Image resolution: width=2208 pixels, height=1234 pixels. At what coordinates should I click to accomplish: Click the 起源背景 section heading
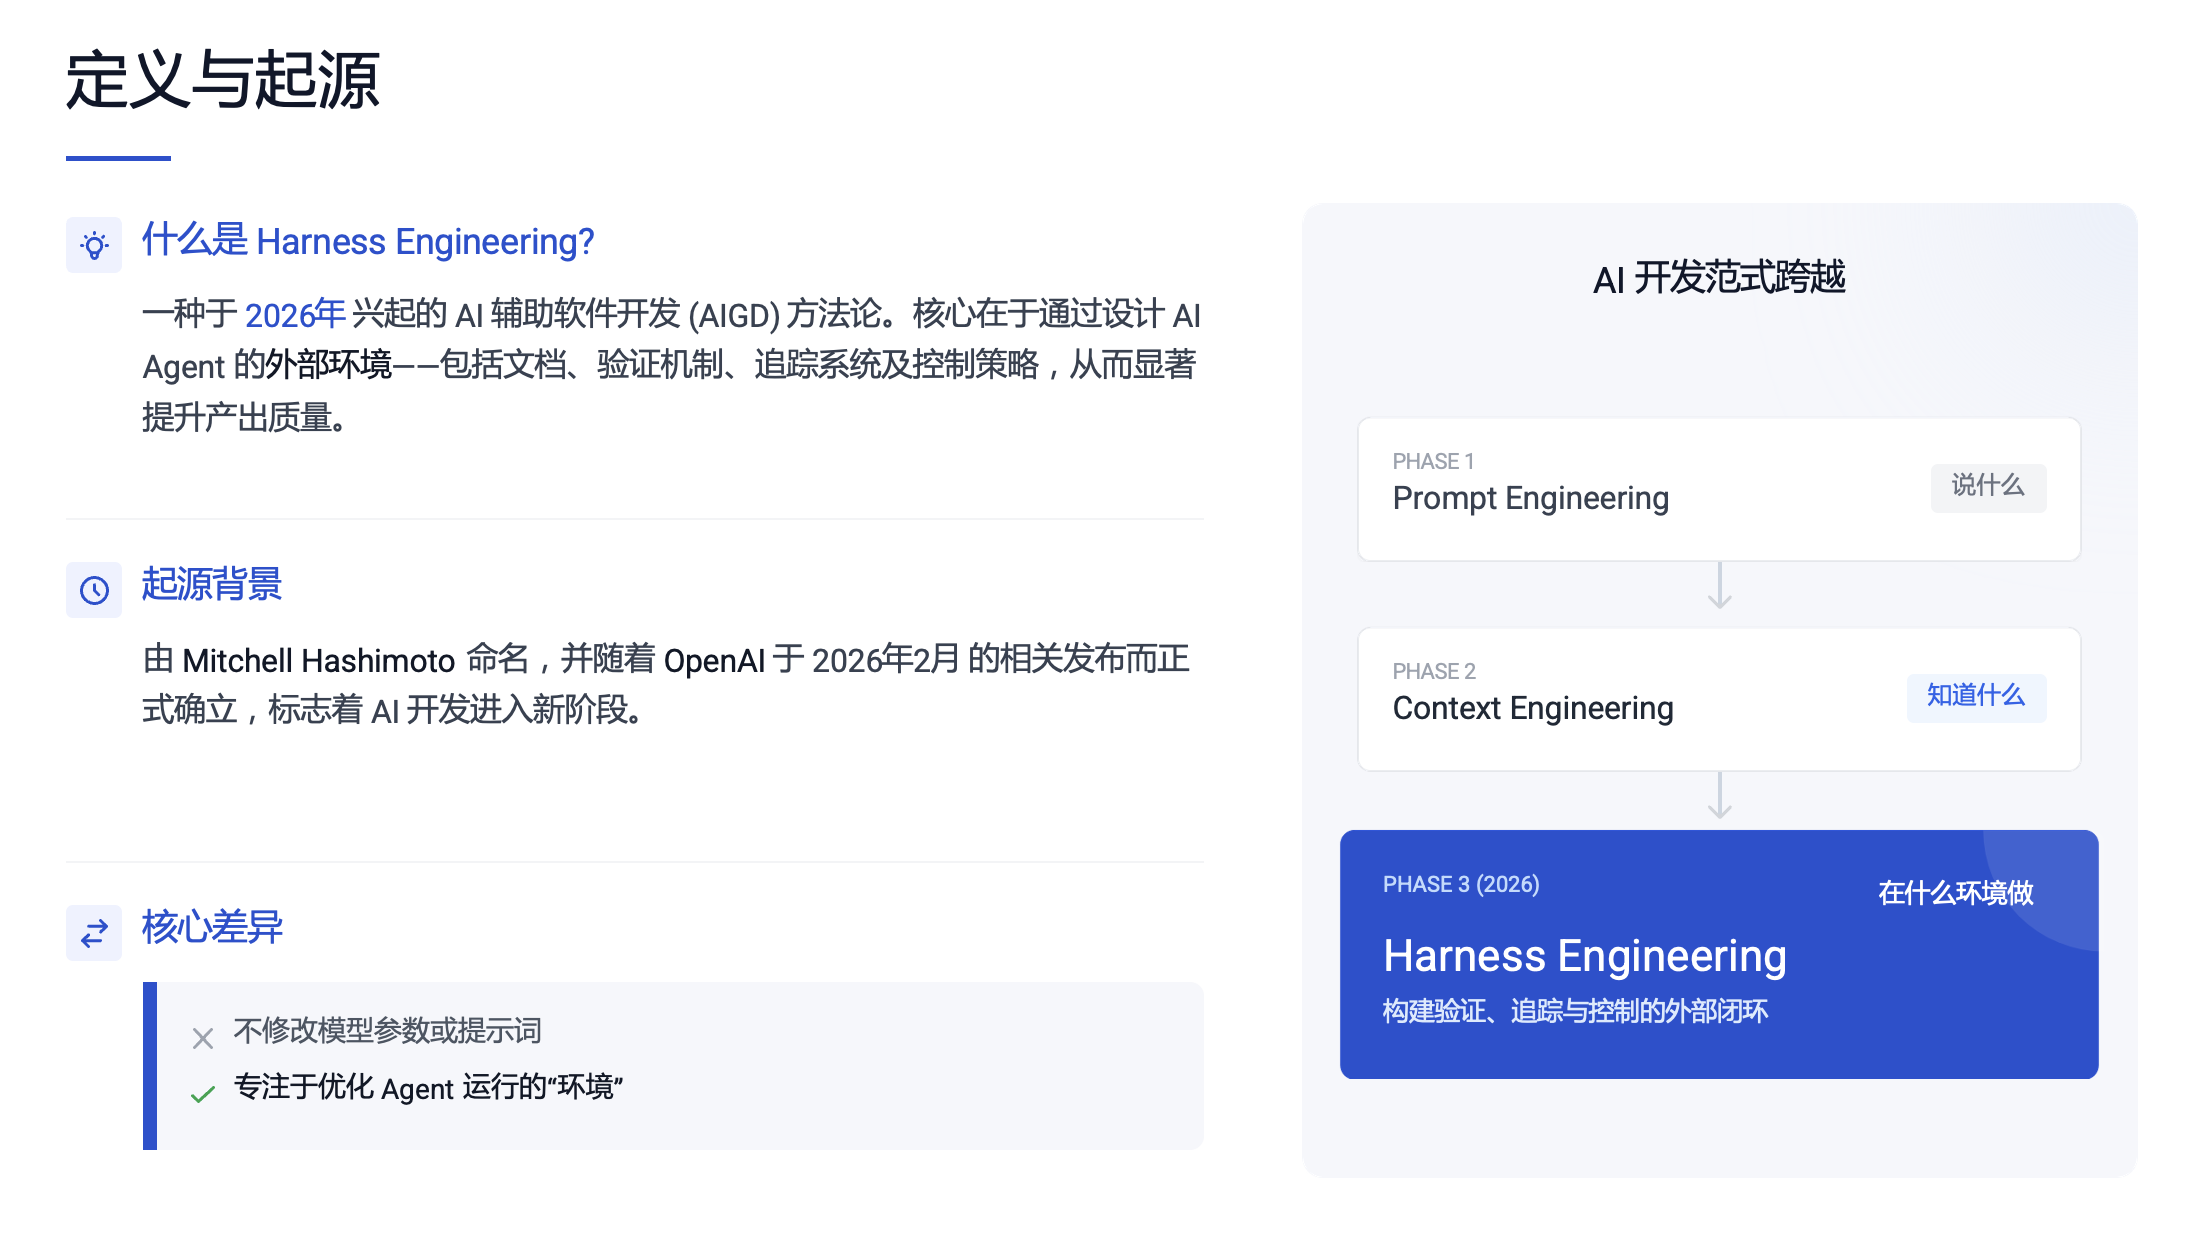point(212,584)
